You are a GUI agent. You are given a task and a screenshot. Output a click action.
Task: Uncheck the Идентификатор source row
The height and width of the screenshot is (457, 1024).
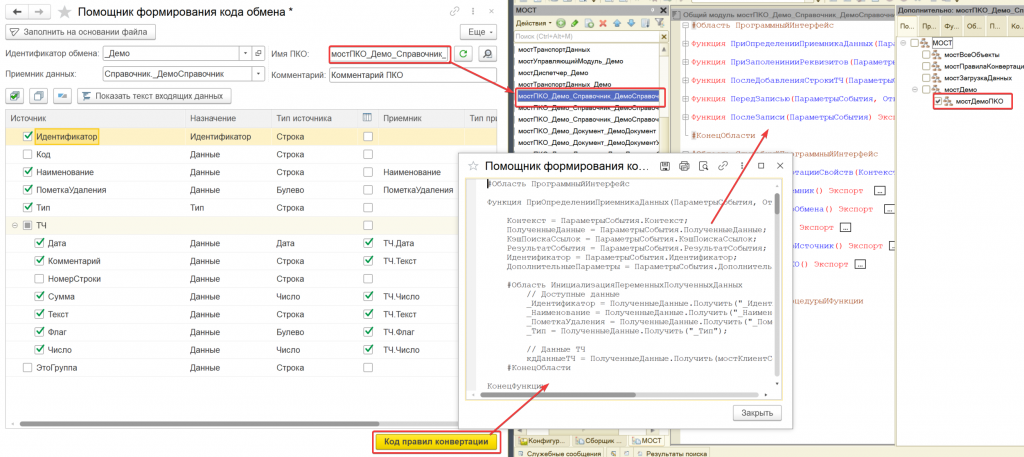(27, 136)
